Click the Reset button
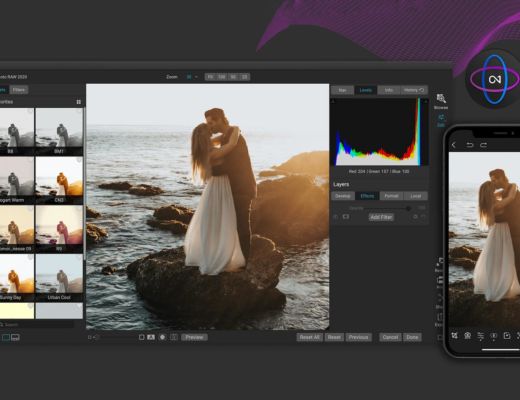 click(334, 337)
